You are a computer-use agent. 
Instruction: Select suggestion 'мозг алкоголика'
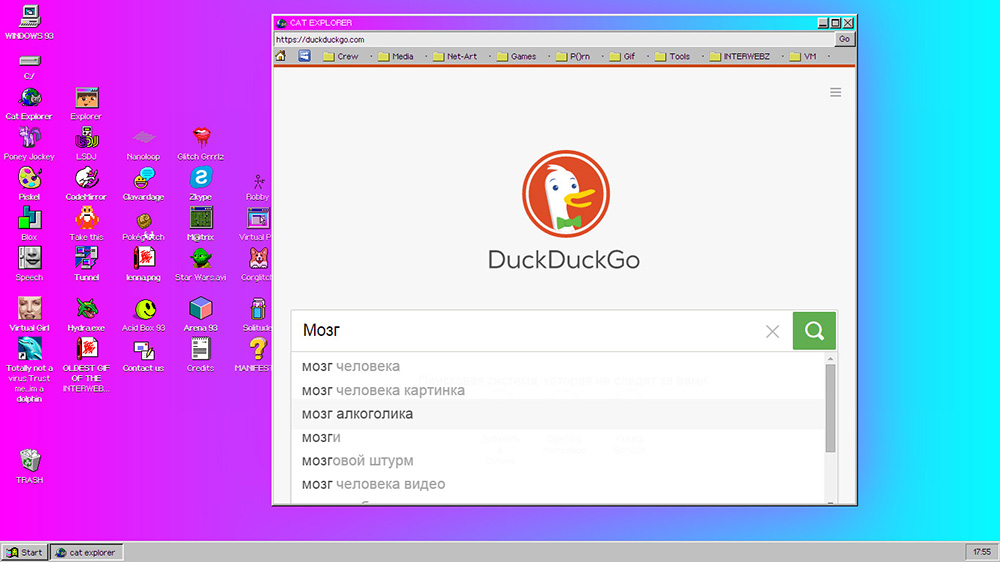click(558, 413)
